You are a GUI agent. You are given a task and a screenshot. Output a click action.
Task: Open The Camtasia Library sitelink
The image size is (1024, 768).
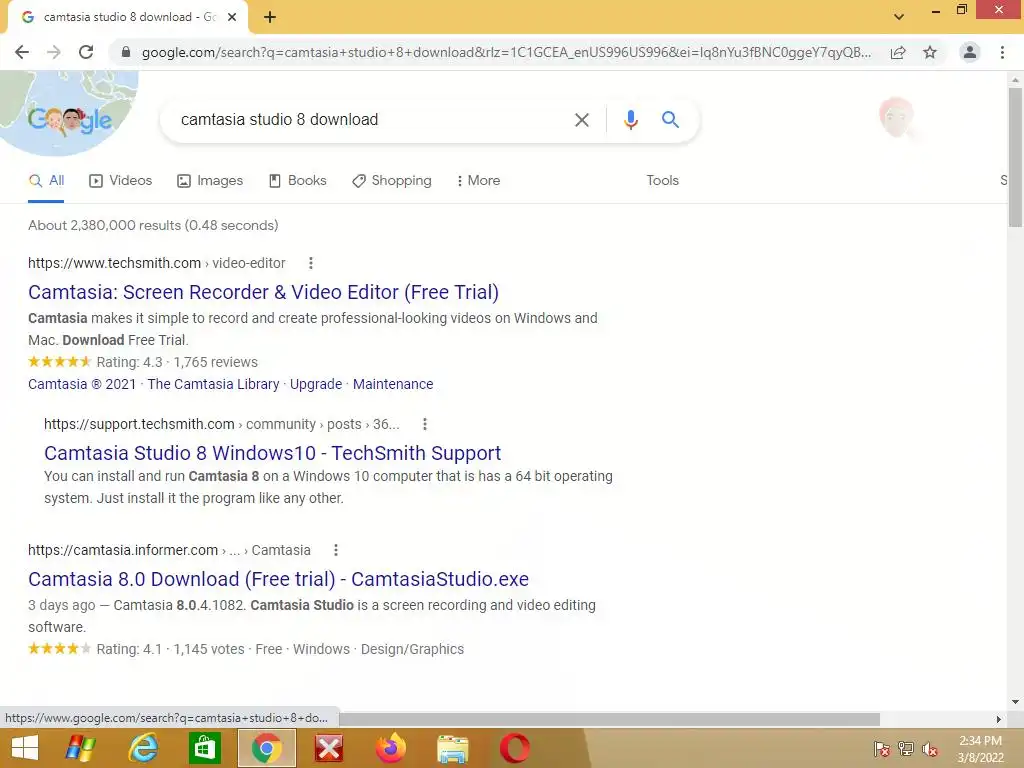pyautogui.click(x=214, y=384)
